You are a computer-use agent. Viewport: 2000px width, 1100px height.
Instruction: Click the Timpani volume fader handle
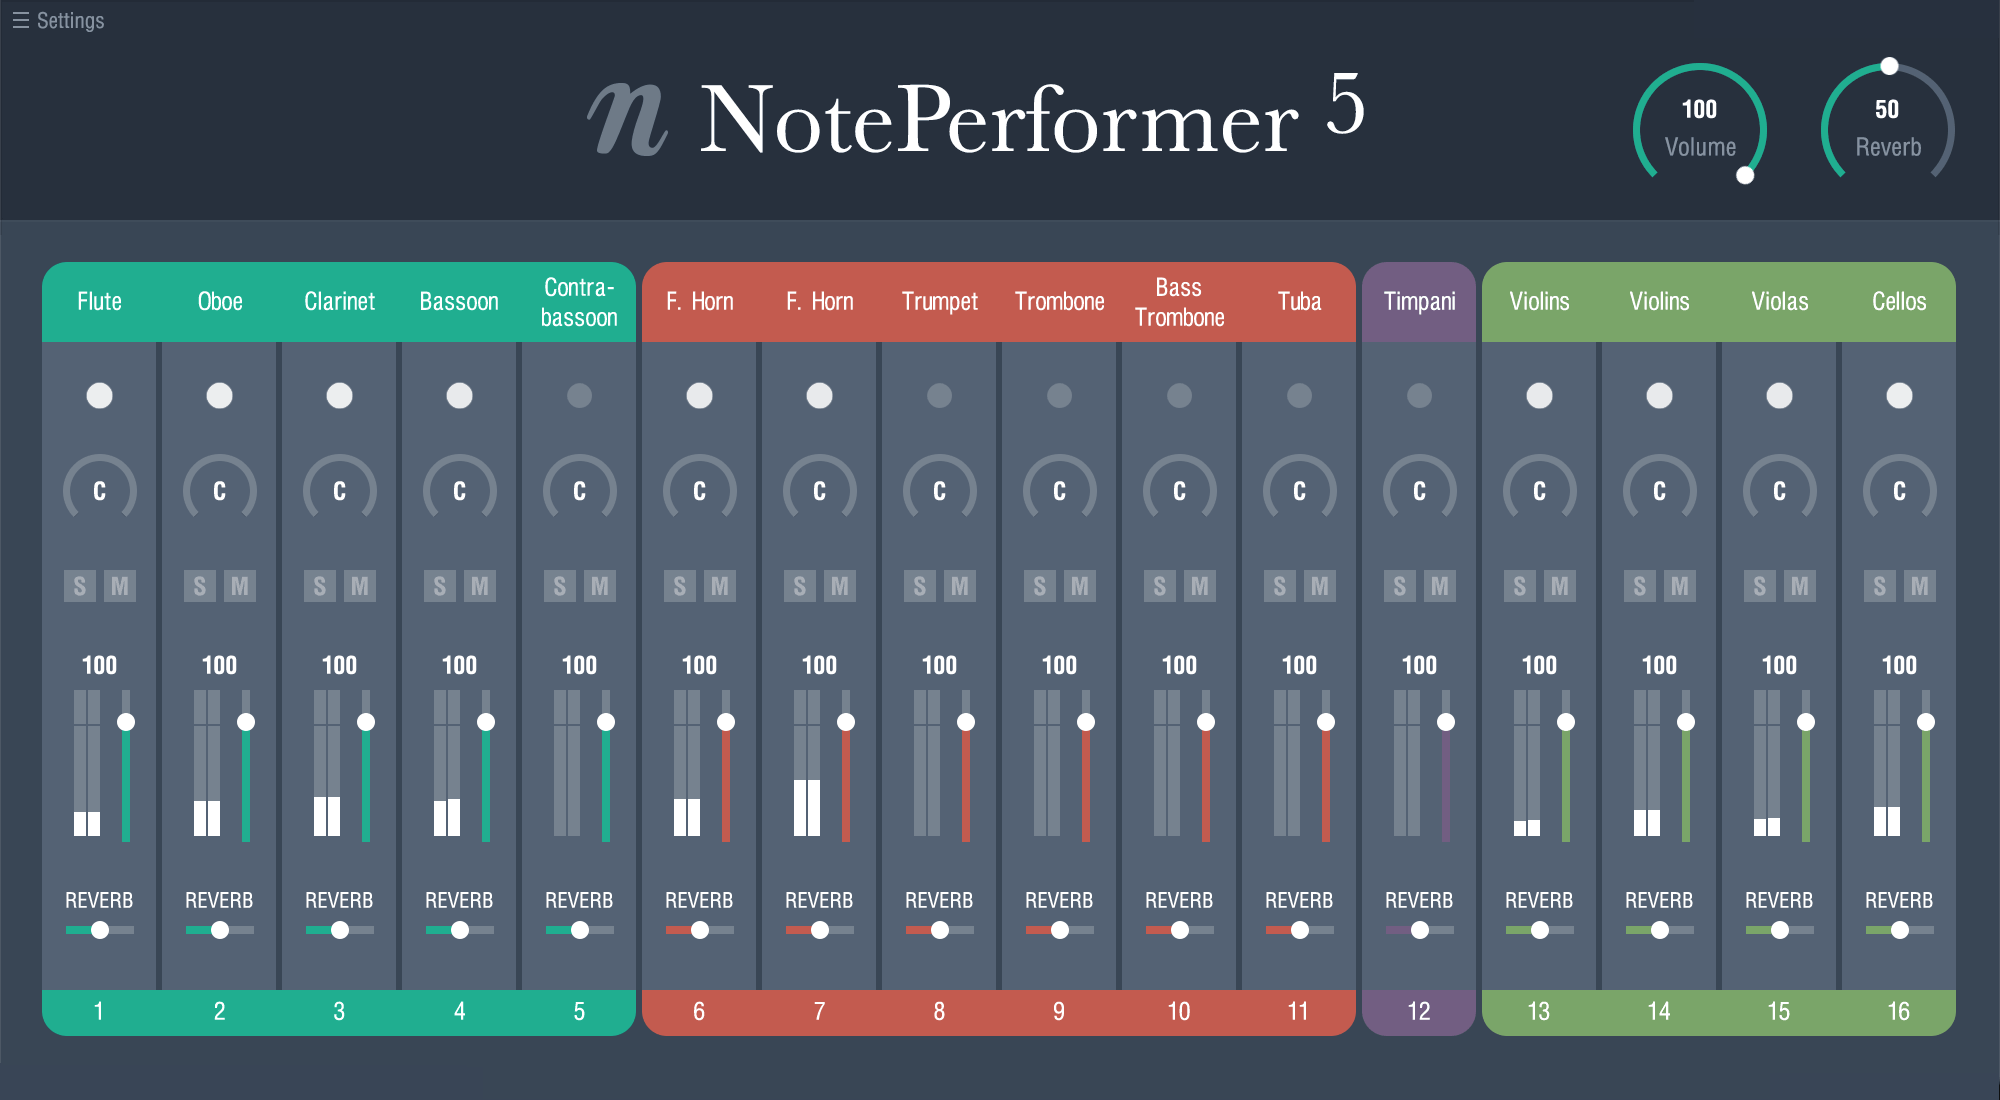tap(1446, 722)
